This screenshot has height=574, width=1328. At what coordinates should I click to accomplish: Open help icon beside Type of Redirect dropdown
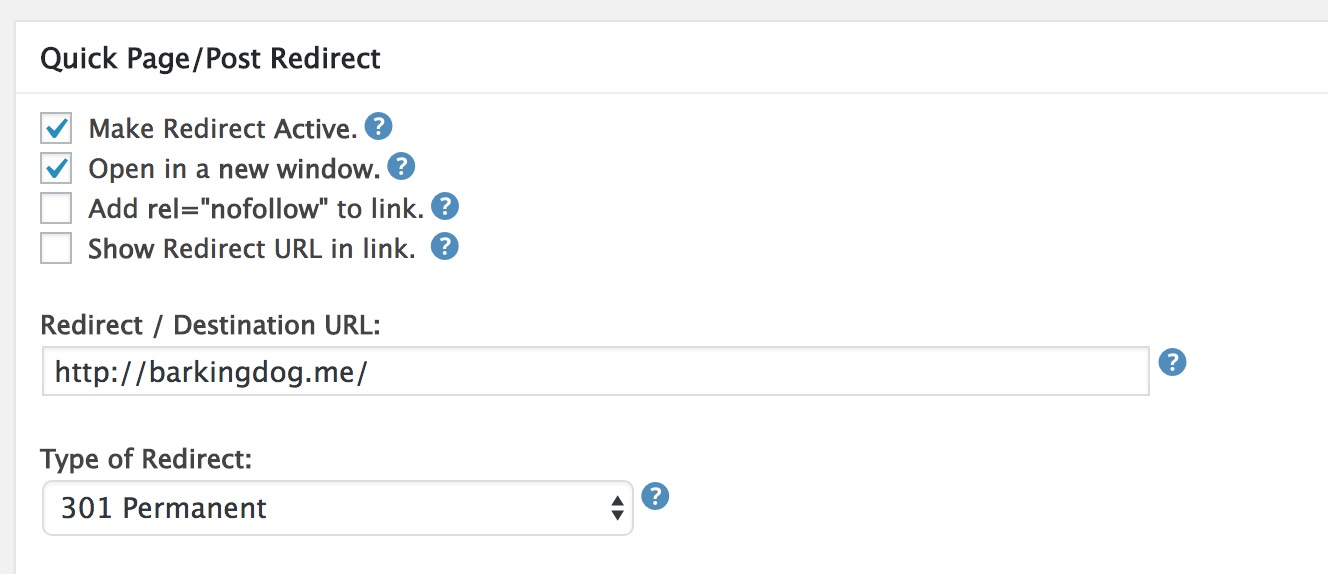point(655,496)
